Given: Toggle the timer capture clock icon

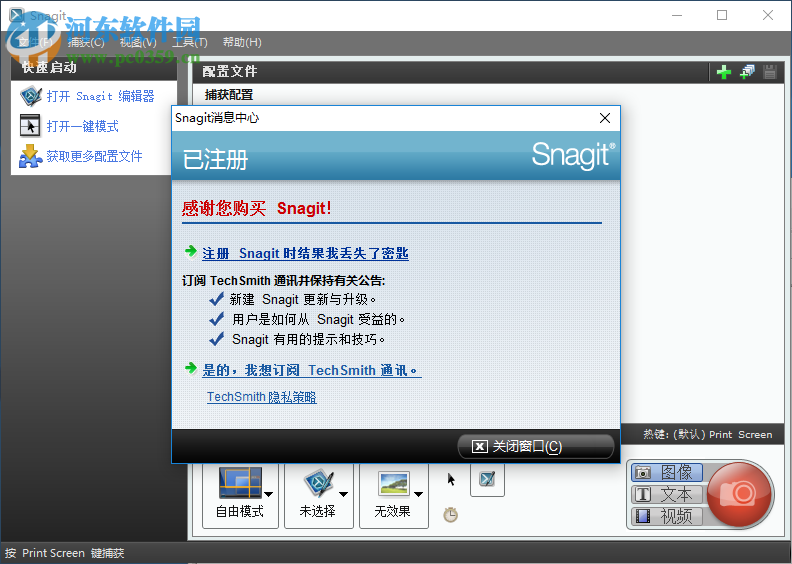Looking at the screenshot, I should 451,515.
